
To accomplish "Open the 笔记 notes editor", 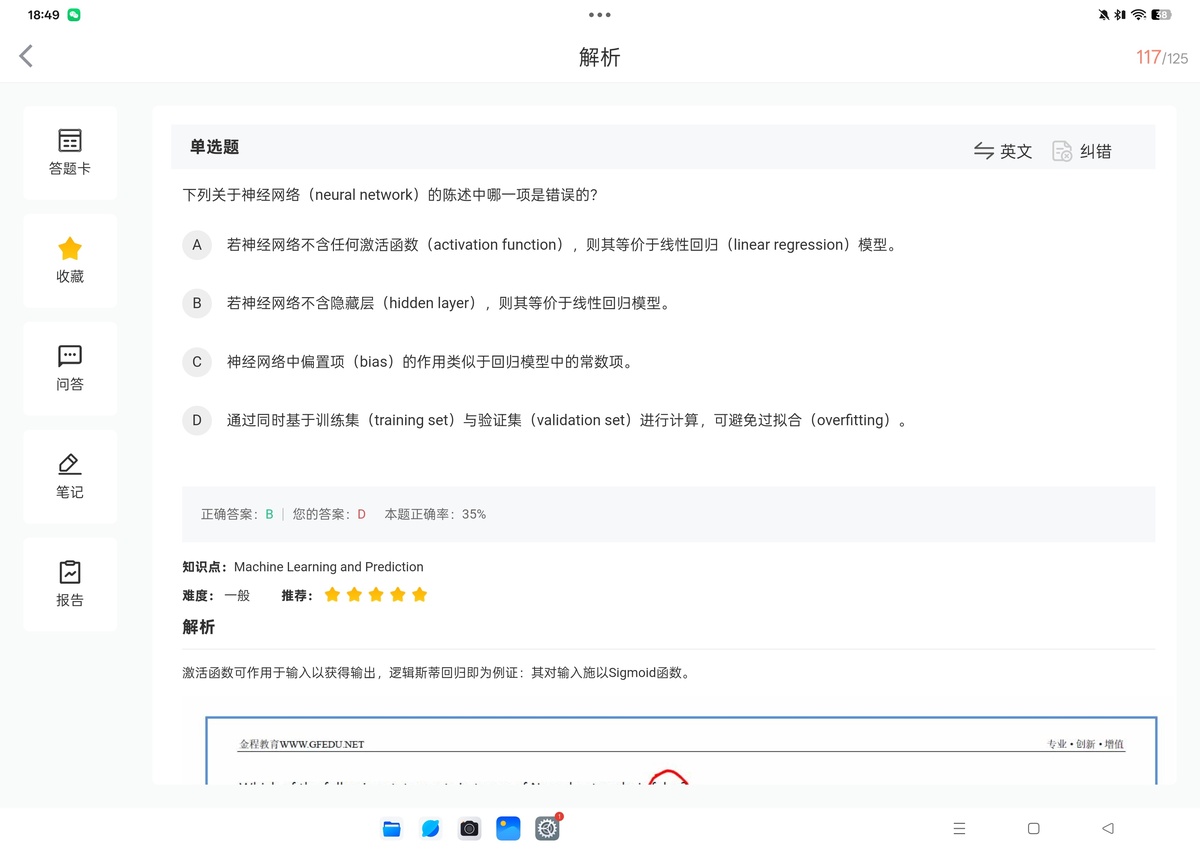I will point(70,476).
